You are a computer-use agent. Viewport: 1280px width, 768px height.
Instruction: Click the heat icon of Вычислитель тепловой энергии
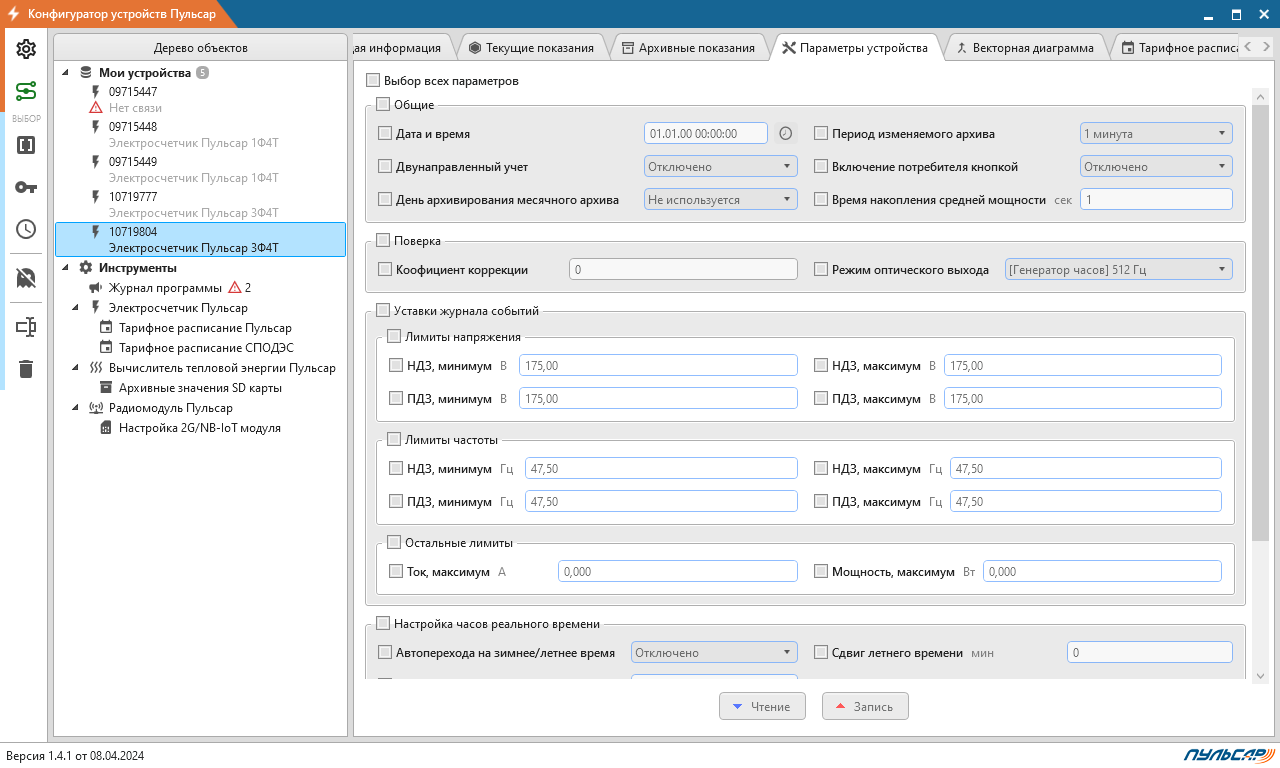coord(96,368)
